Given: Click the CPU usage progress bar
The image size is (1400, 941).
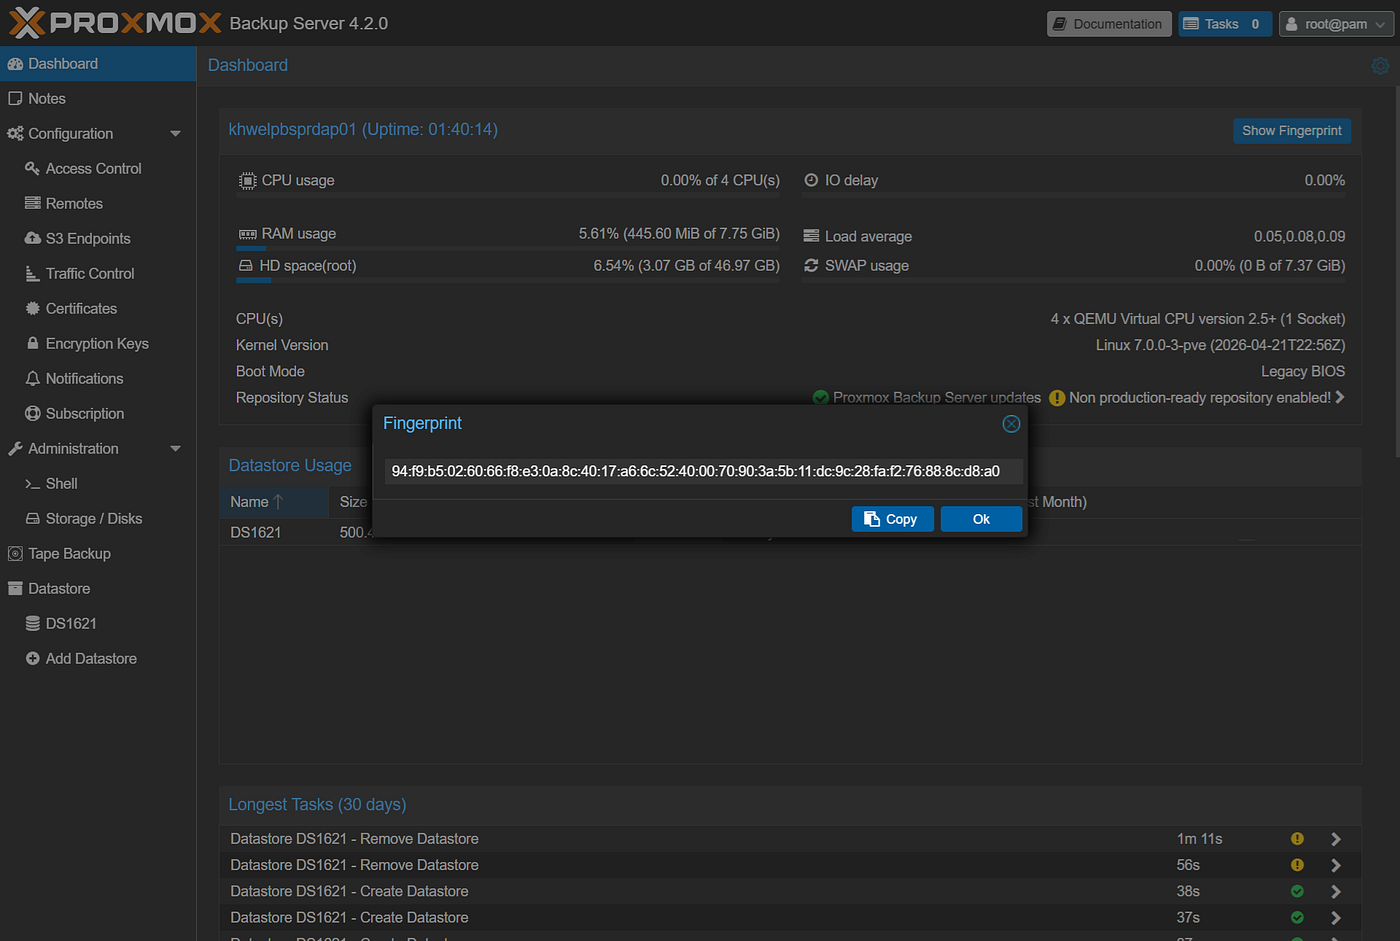Looking at the screenshot, I should pyautogui.click(x=508, y=195).
